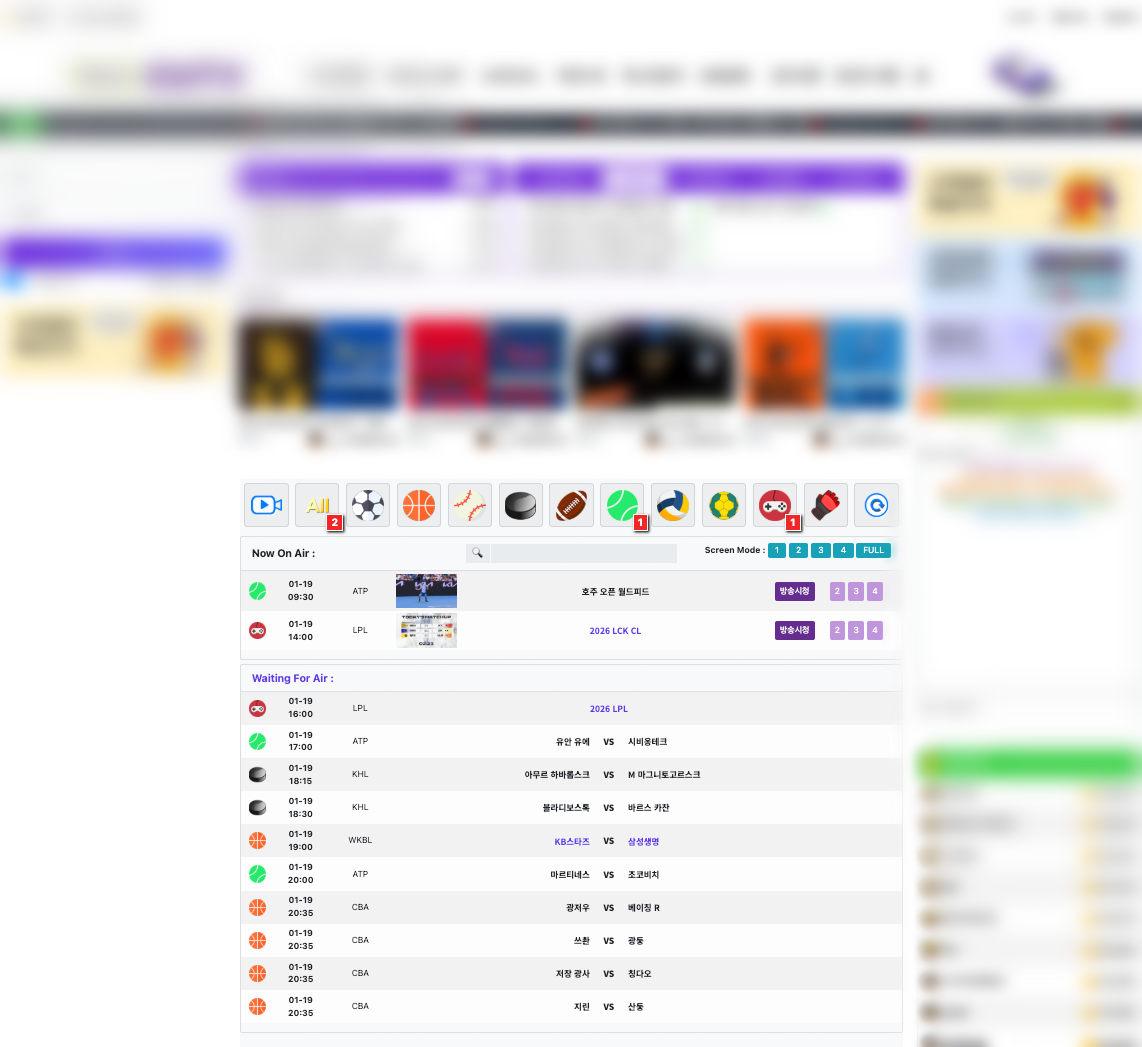Open the 2026 LCK CL link
This screenshot has height=1047, width=1142.
click(615, 631)
